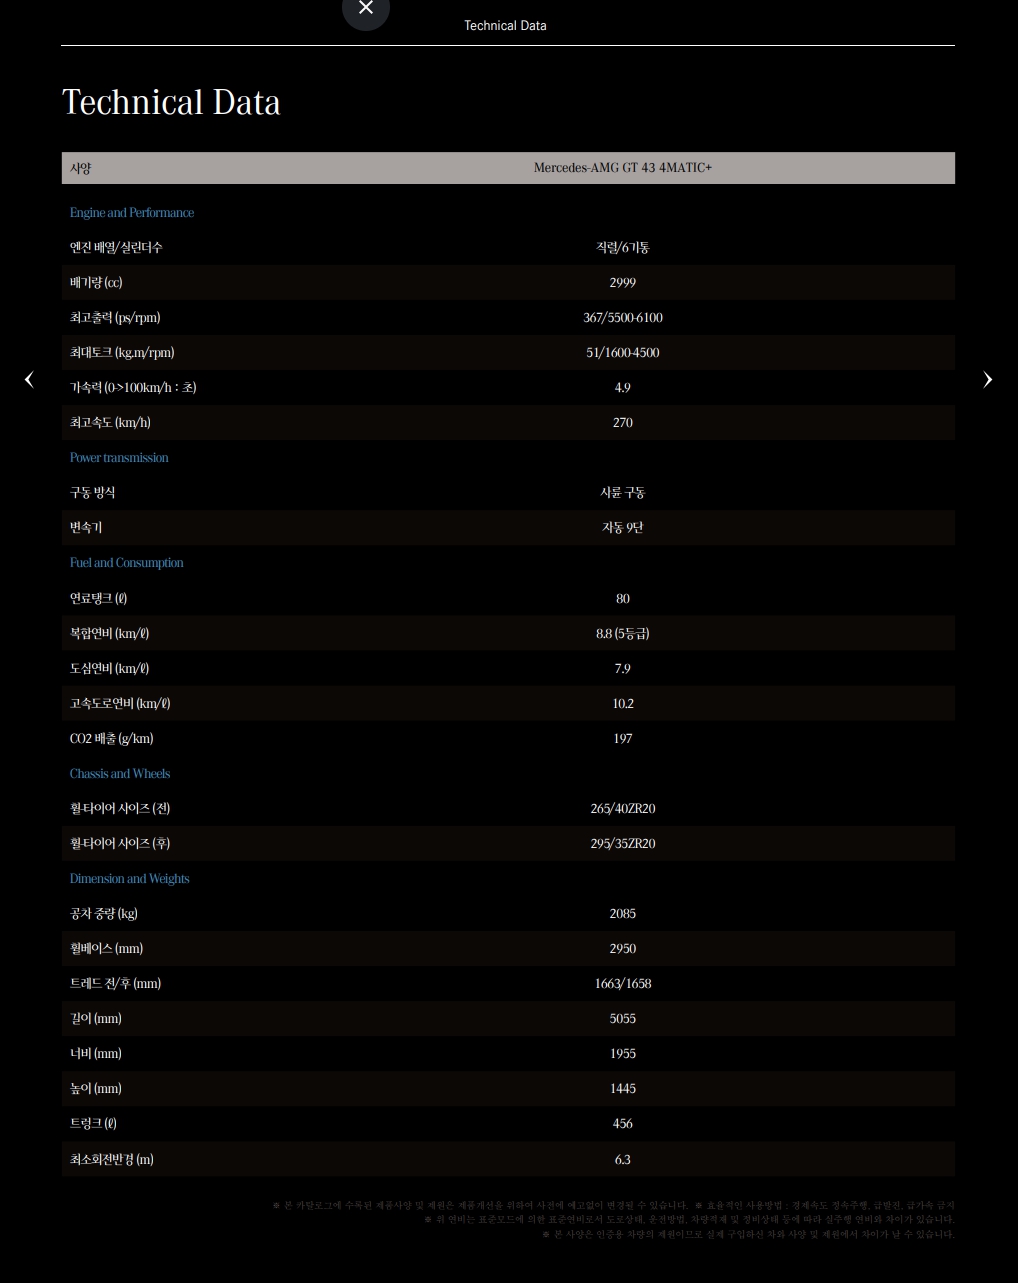Click the 복합연비 (km/ℓ) row label

tap(109, 634)
